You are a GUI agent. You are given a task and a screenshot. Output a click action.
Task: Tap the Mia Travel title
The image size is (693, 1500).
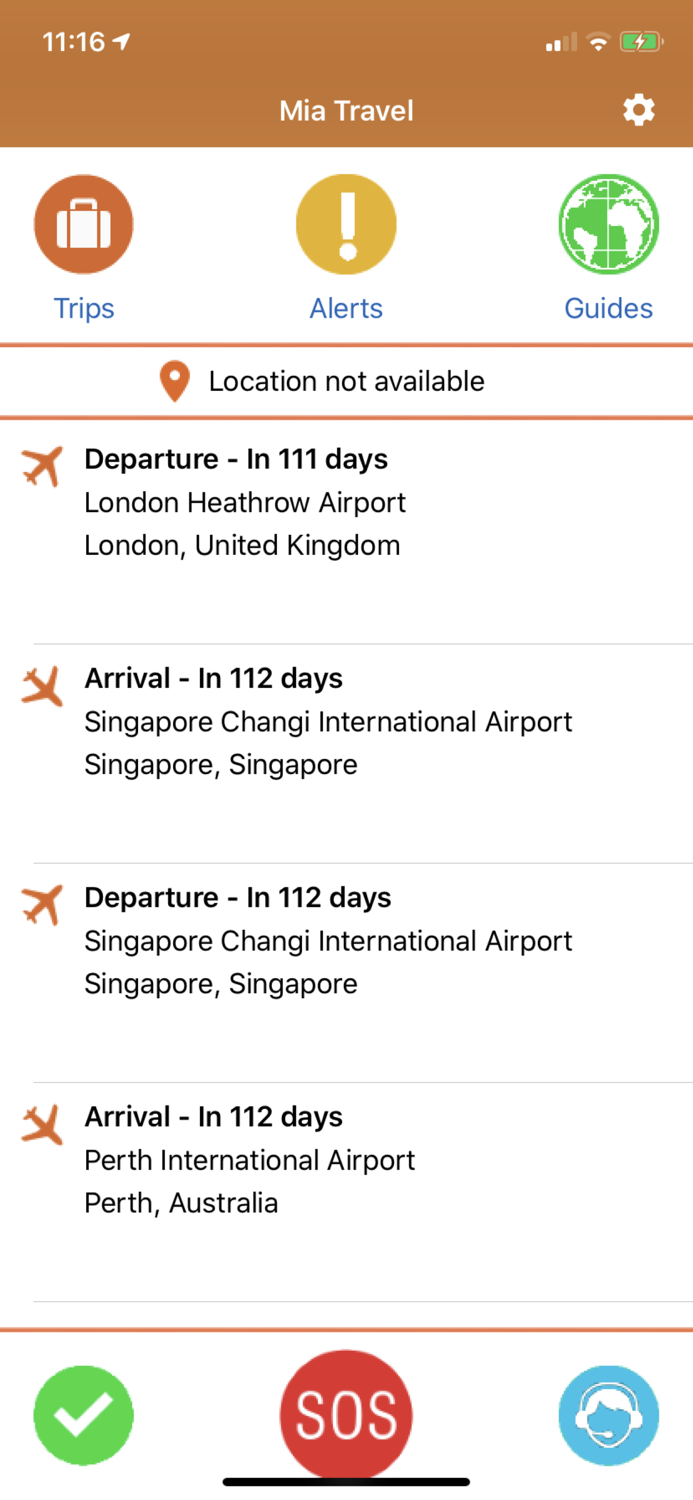point(346,110)
